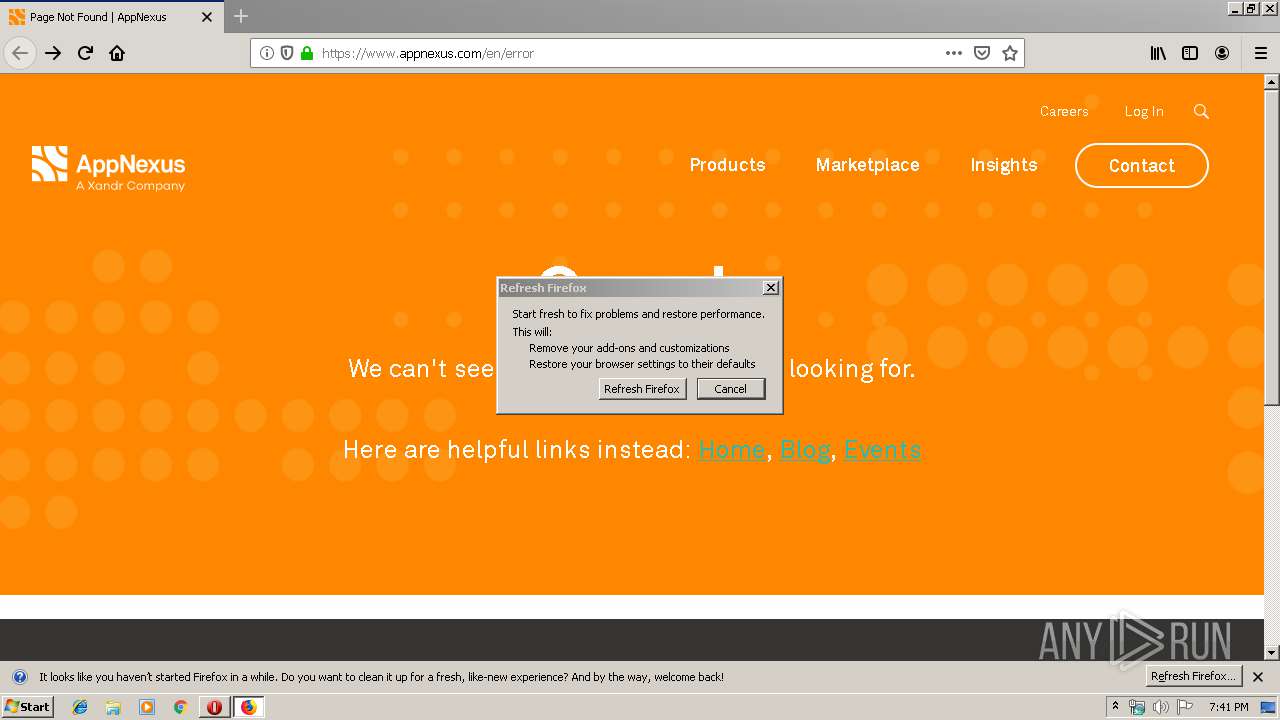This screenshot has height=720, width=1280.
Task: Click the Contact button
Action: (1142, 166)
